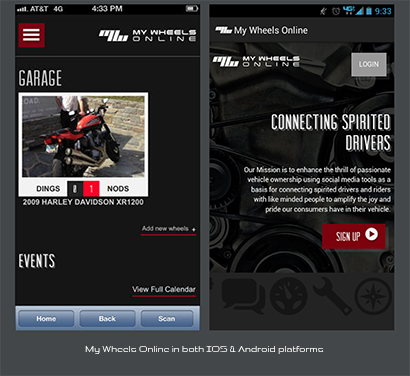Tap the Scan button in bottom bar

pyautogui.click(x=167, y=319)
